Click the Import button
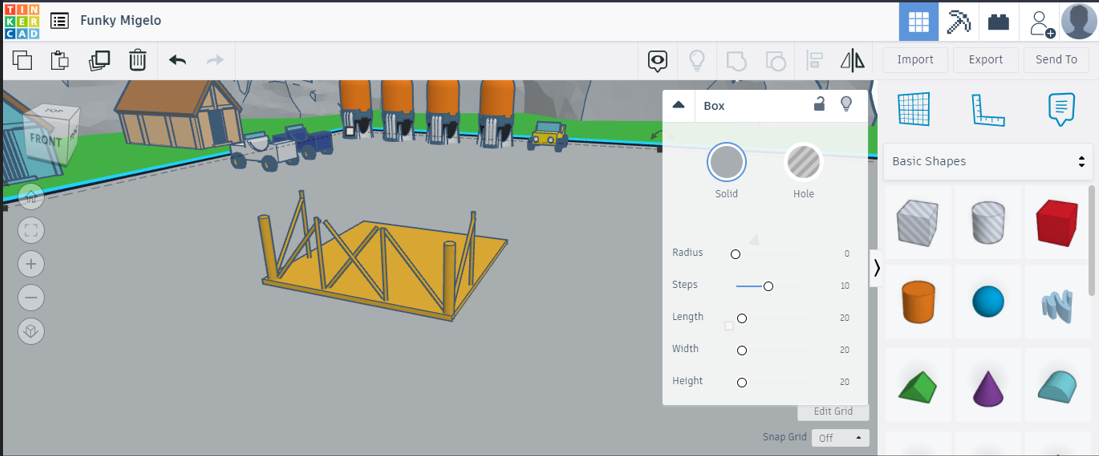Viewport: 1099px width, 456px height. (915, 60)
